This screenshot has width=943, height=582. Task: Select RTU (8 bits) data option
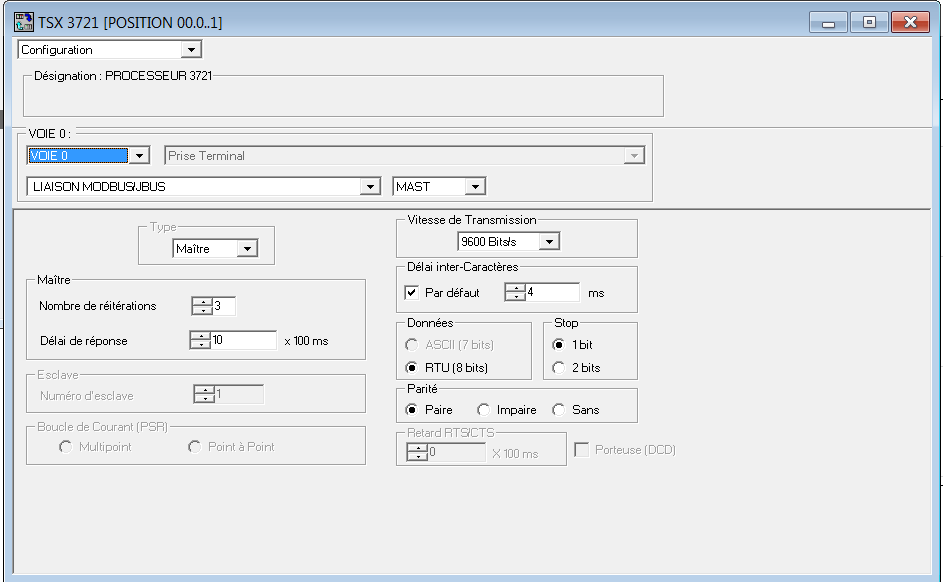[x=411, y=367]
